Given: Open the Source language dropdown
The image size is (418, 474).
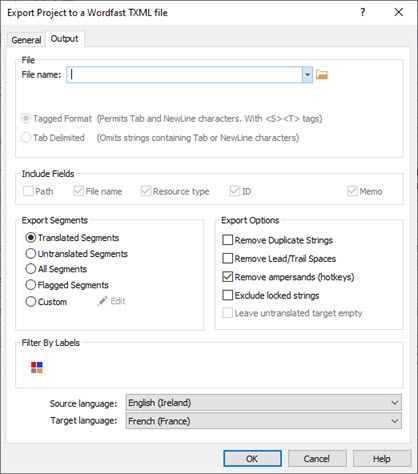Looking at the screenshot, I should tap(264, 403).
